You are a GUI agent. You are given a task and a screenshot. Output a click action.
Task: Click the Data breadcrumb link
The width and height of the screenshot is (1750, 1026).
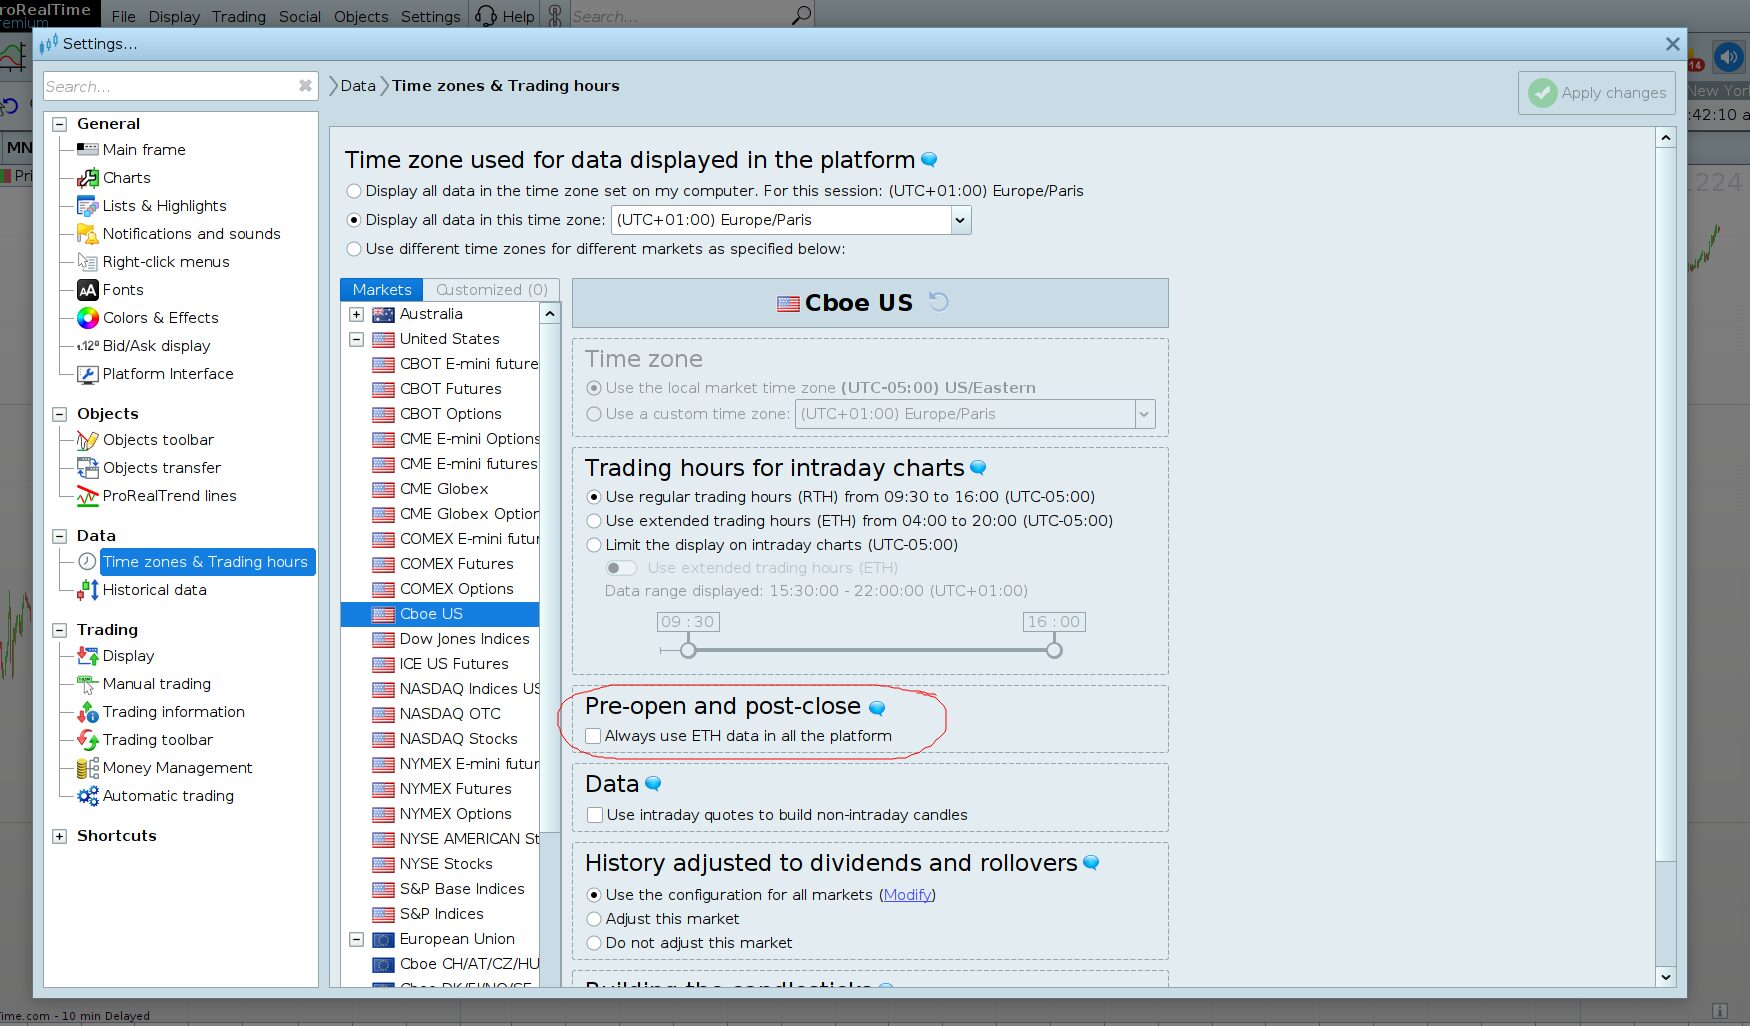coord(358,86)
